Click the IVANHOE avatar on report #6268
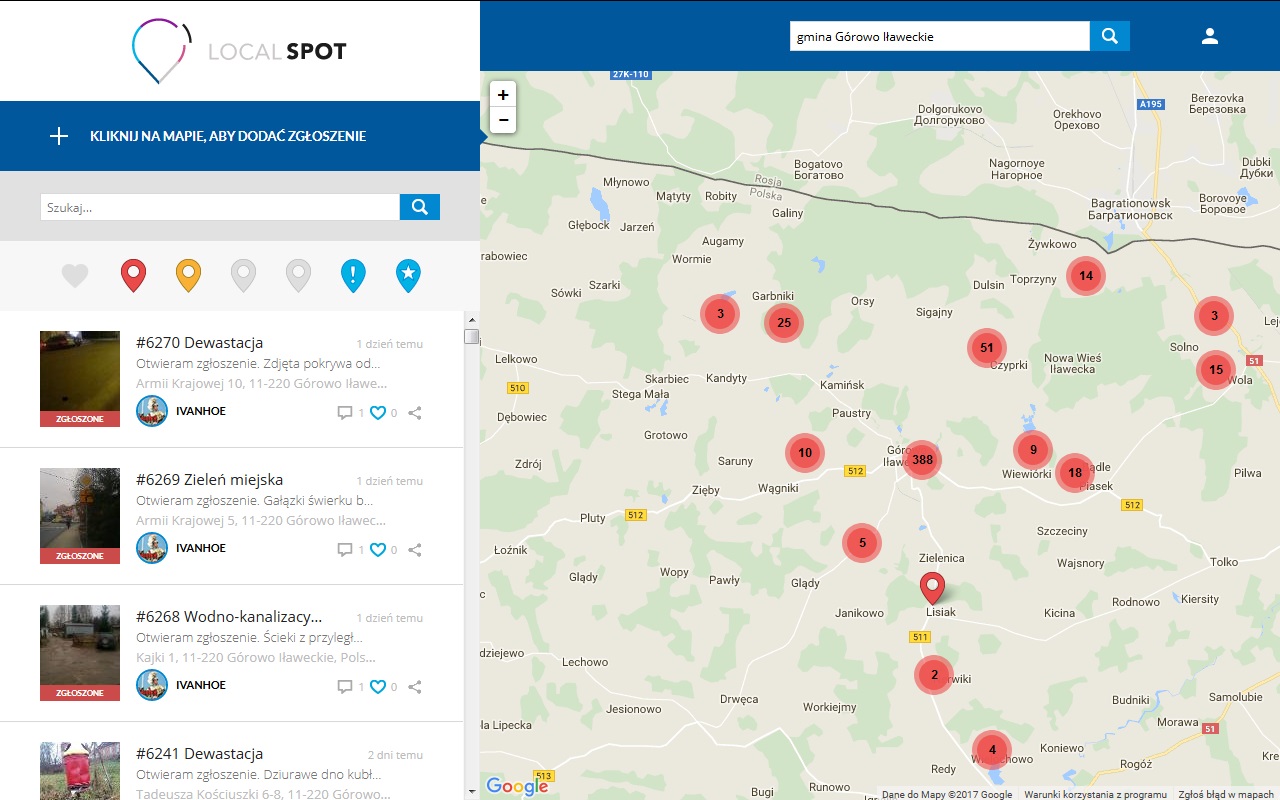Screen dimensions: 1280x800 click(152, 685)
